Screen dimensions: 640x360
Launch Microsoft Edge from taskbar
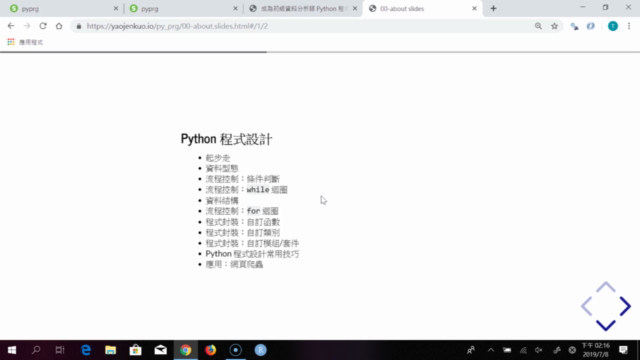pyautogui.click(x=86, y=350)
